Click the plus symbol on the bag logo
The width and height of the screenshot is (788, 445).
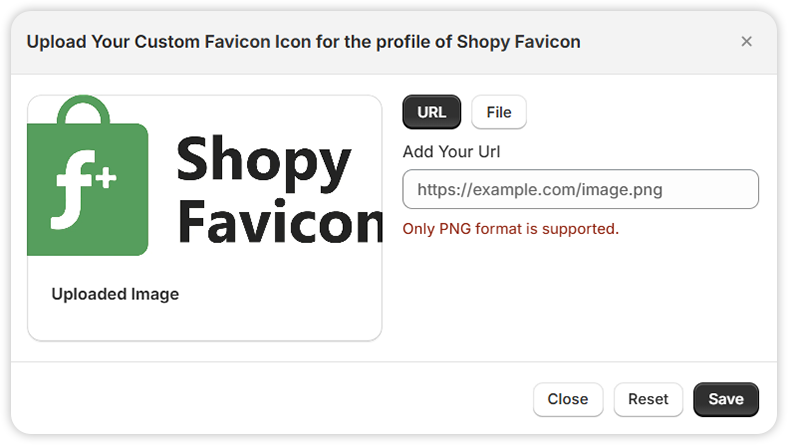coord(106,178)
